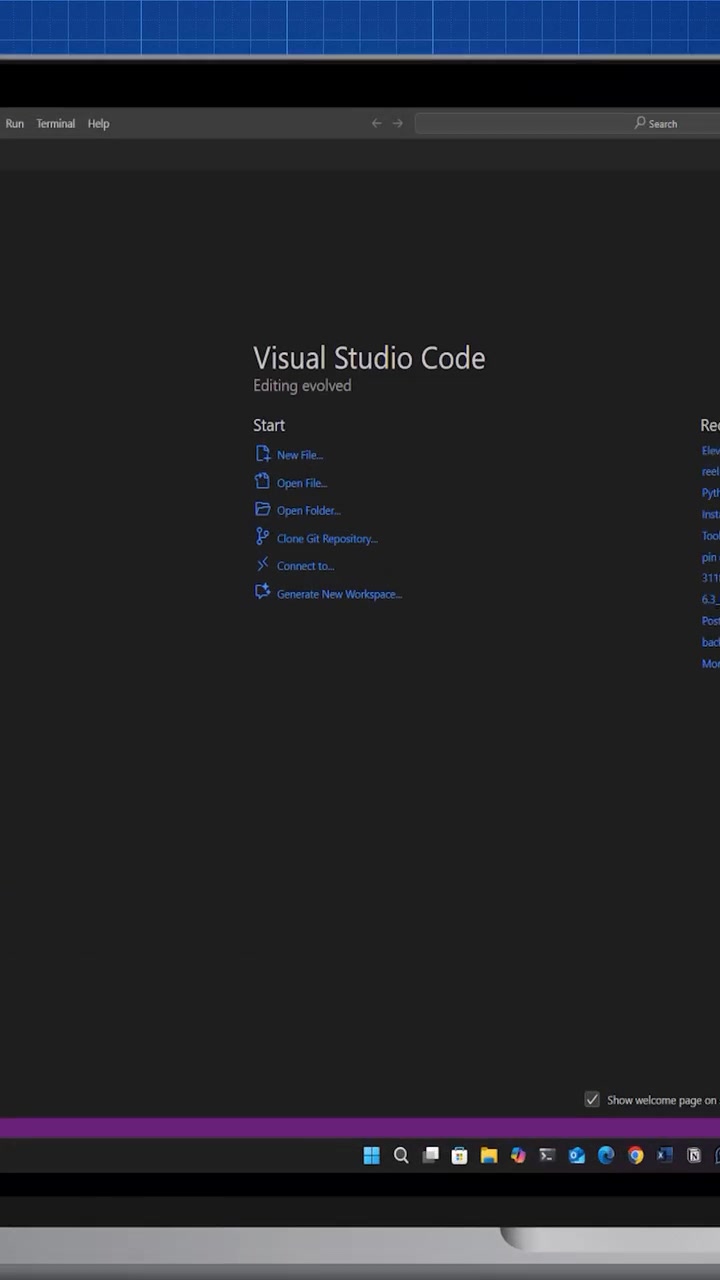Open the Windows Start menu
The image size is (720, 1280).
pyautogui.click(x=371, y=1155)
